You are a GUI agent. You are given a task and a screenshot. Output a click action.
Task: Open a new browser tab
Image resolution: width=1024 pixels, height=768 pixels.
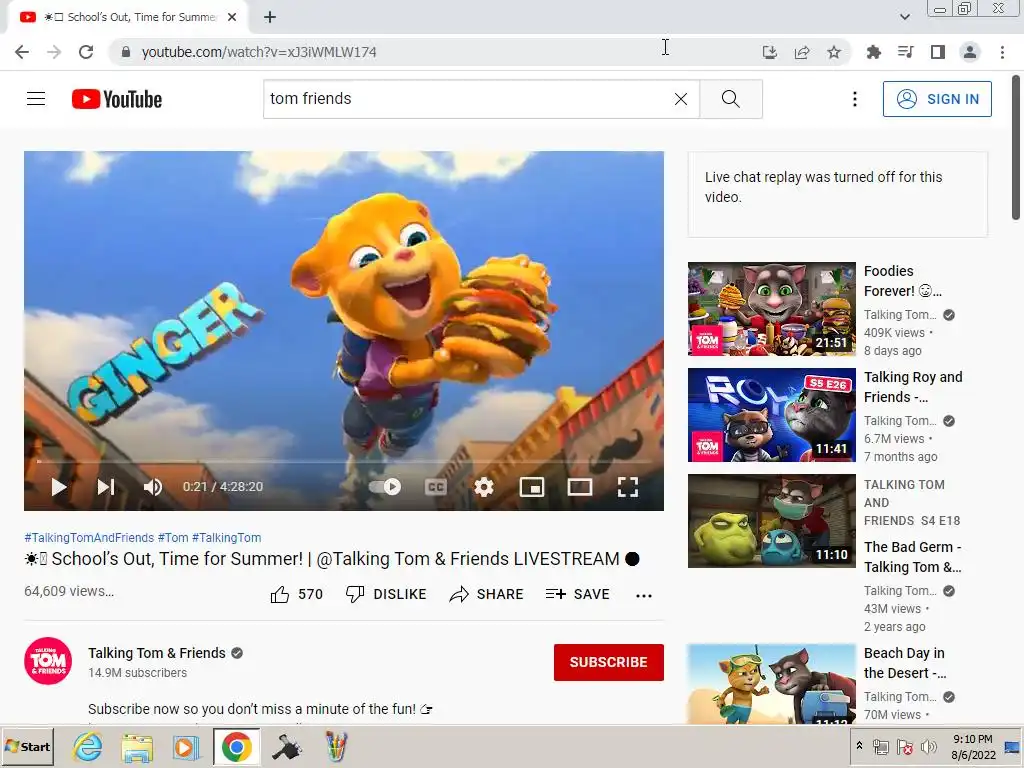tap(270, 17)
